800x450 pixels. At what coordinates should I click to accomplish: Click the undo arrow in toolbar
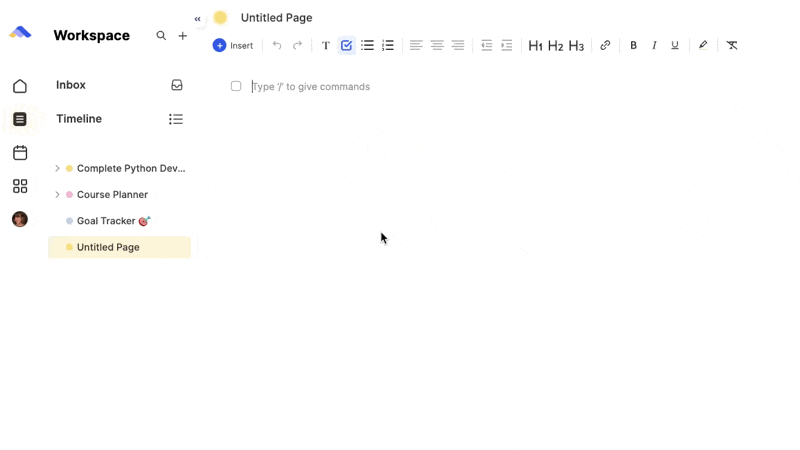pos(277,45)
